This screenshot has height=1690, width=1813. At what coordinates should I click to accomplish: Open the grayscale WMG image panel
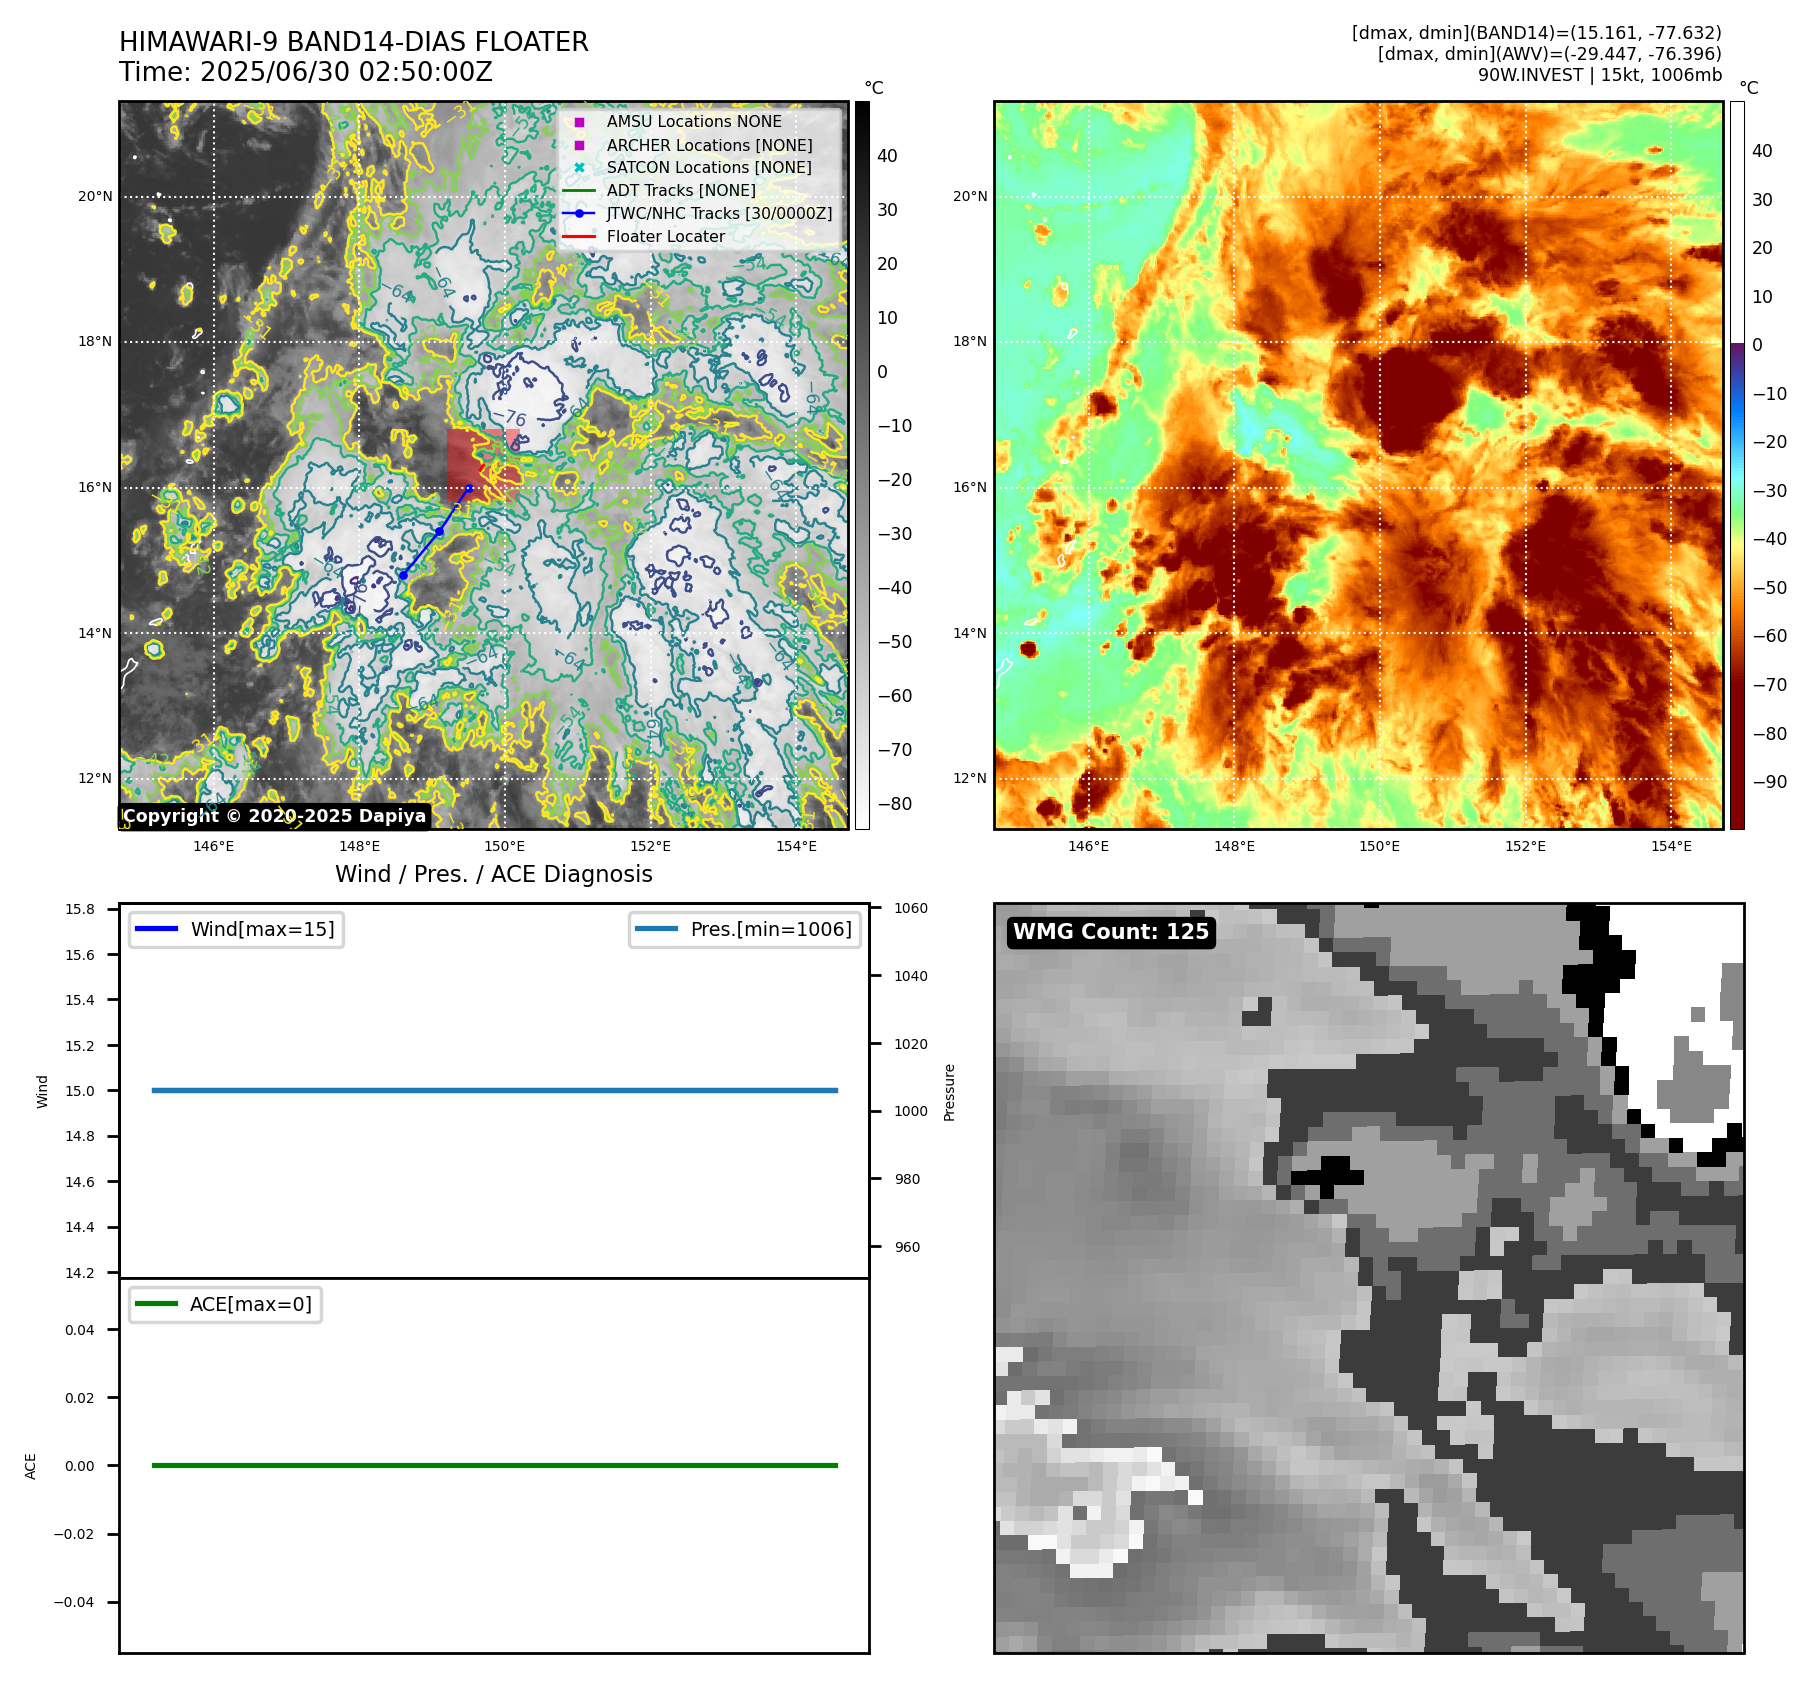pyautogui.click(x=1369, y=1278)
